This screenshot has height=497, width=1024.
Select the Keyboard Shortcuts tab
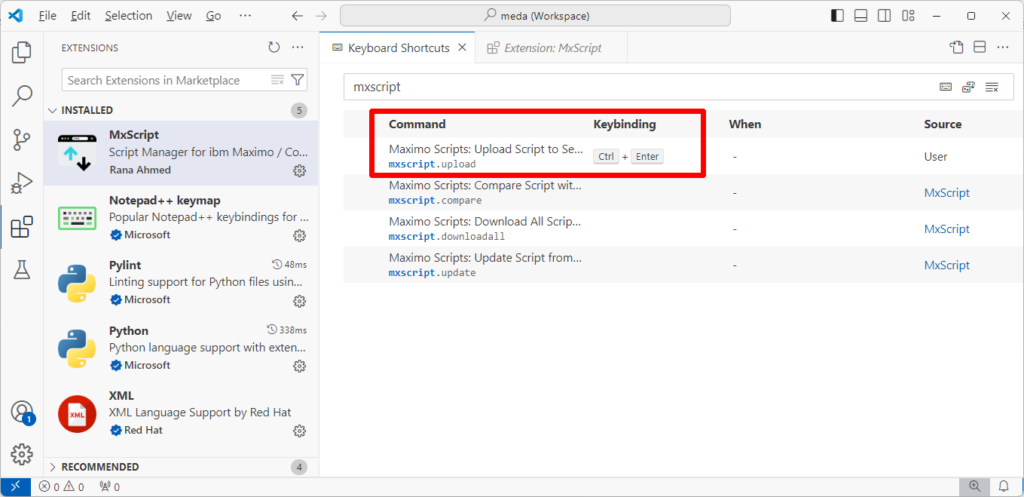click(x=398, y=48)
